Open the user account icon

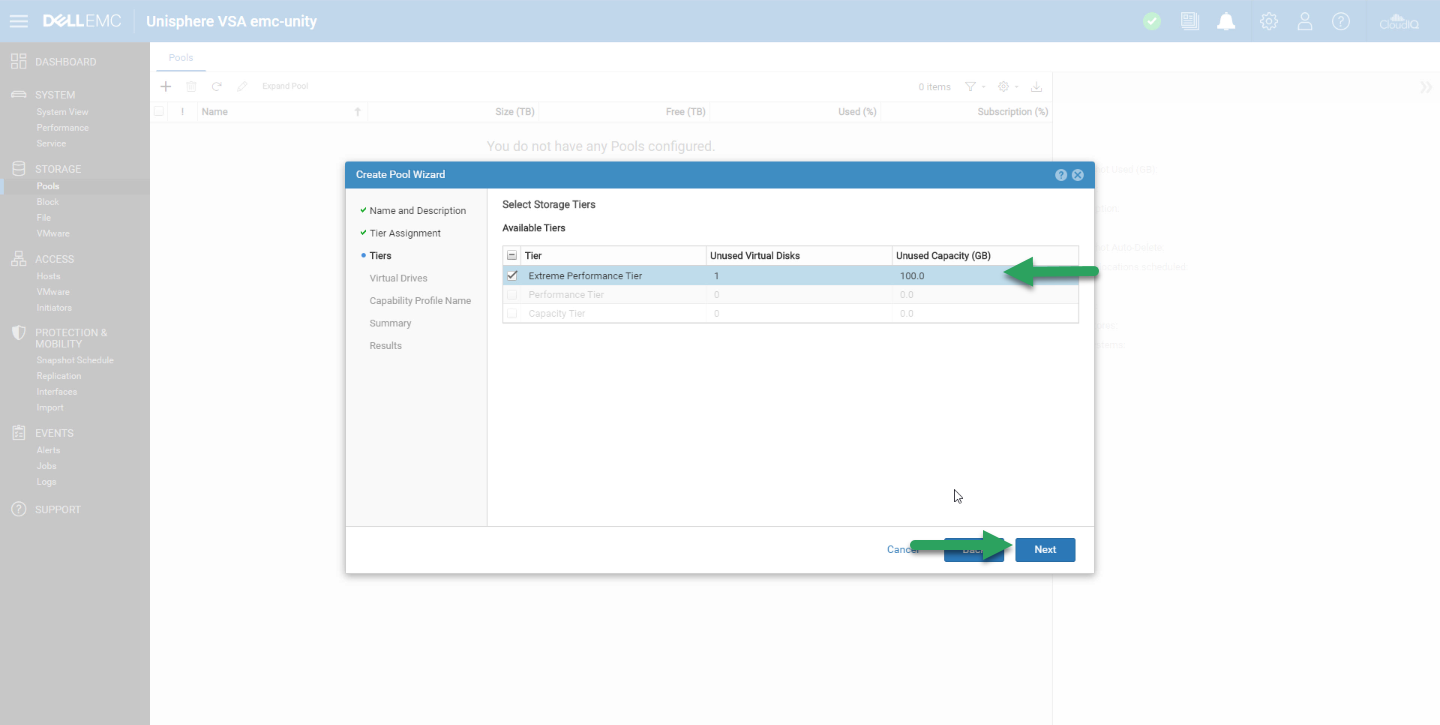1305,21
